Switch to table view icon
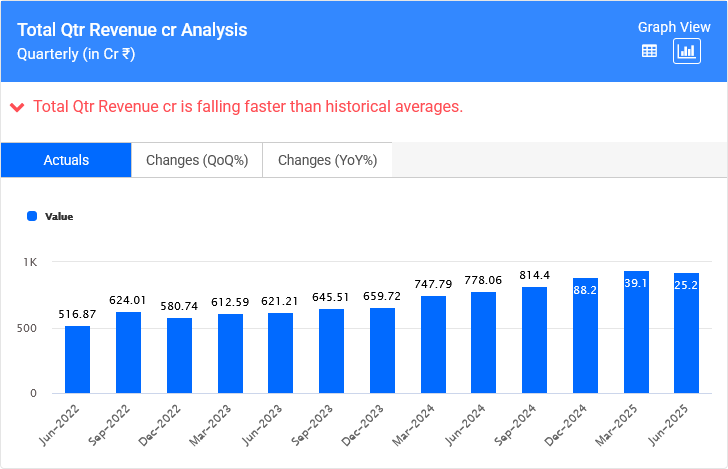The height and width of the screenshot is (469, 728). click(x=649, y=51)
